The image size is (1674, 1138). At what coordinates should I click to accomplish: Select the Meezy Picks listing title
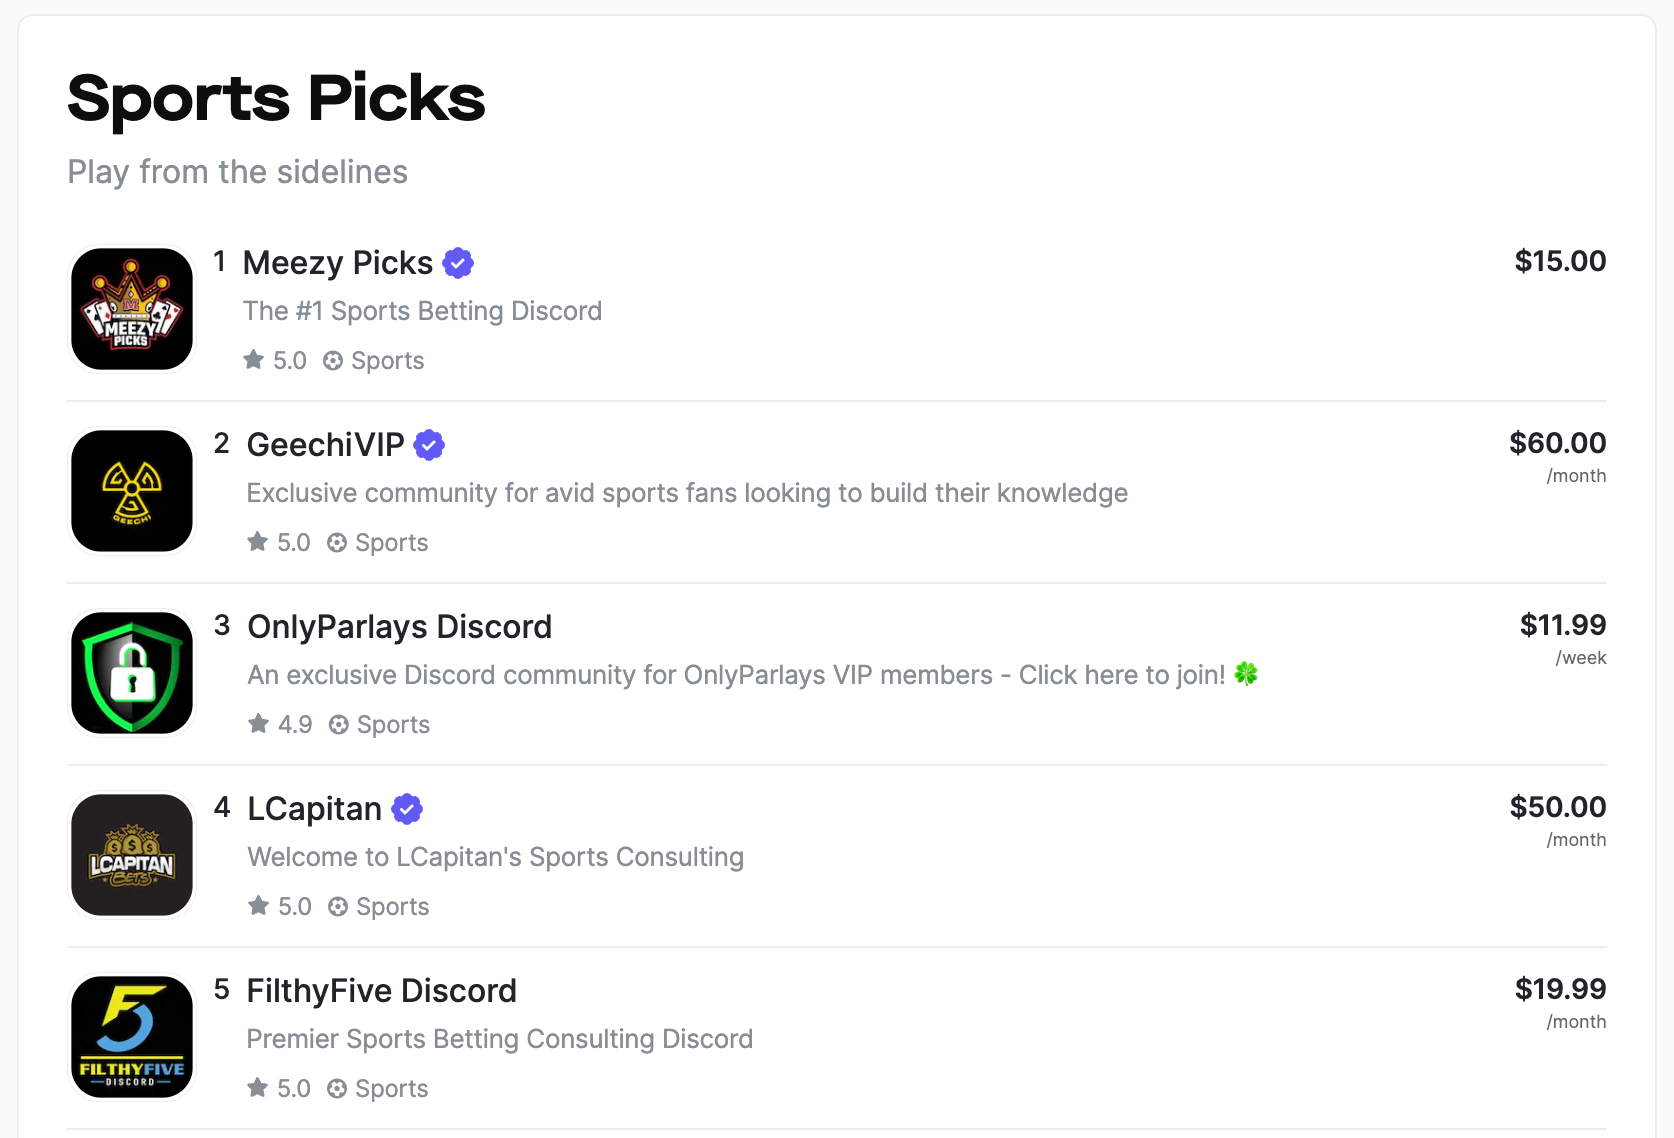338,263
